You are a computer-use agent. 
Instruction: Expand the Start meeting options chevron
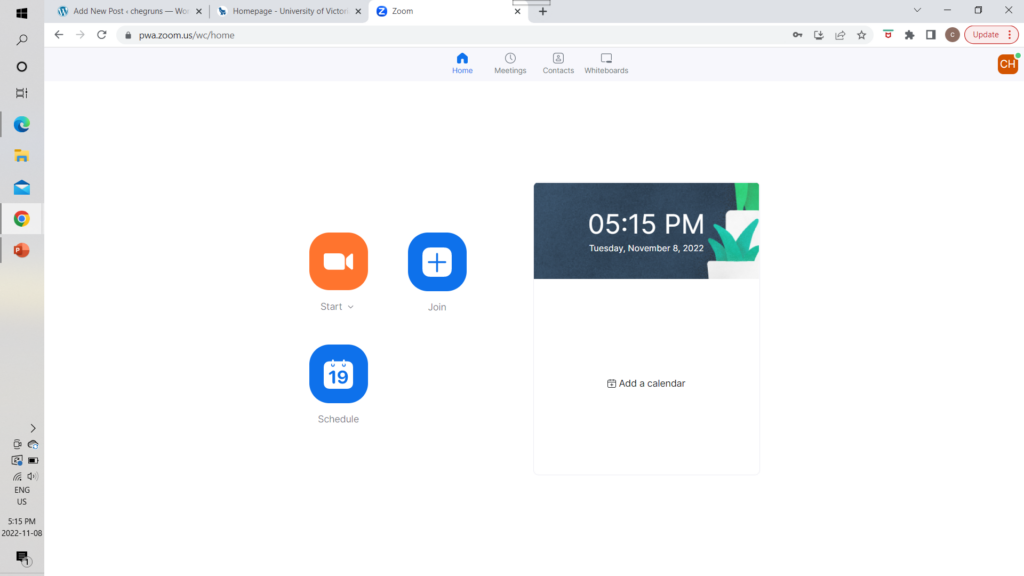[x=351, y=307]
